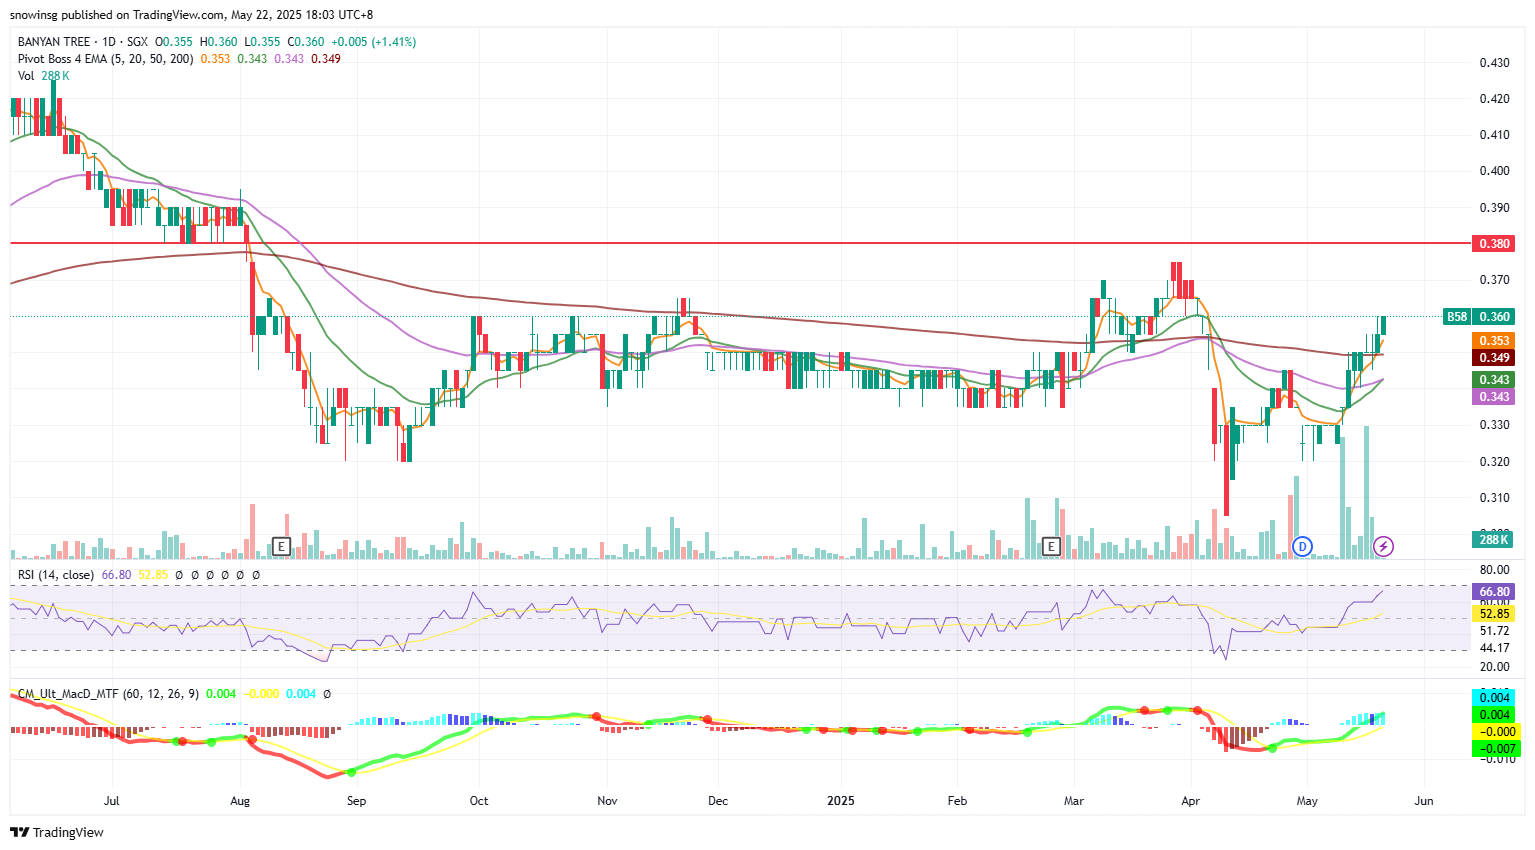Screen dimensions: 1535x850
Task: Click the red horizontal line at 0.380
Action: pos(740,243)
